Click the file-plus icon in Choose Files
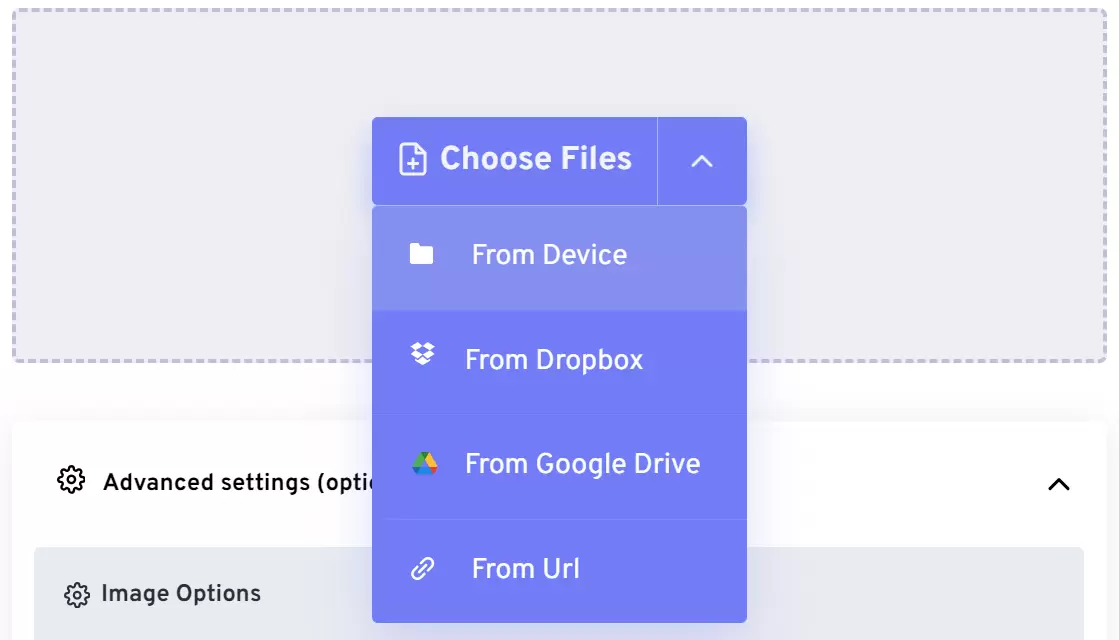Viewport: 1119px width, 640px height. 412,158
